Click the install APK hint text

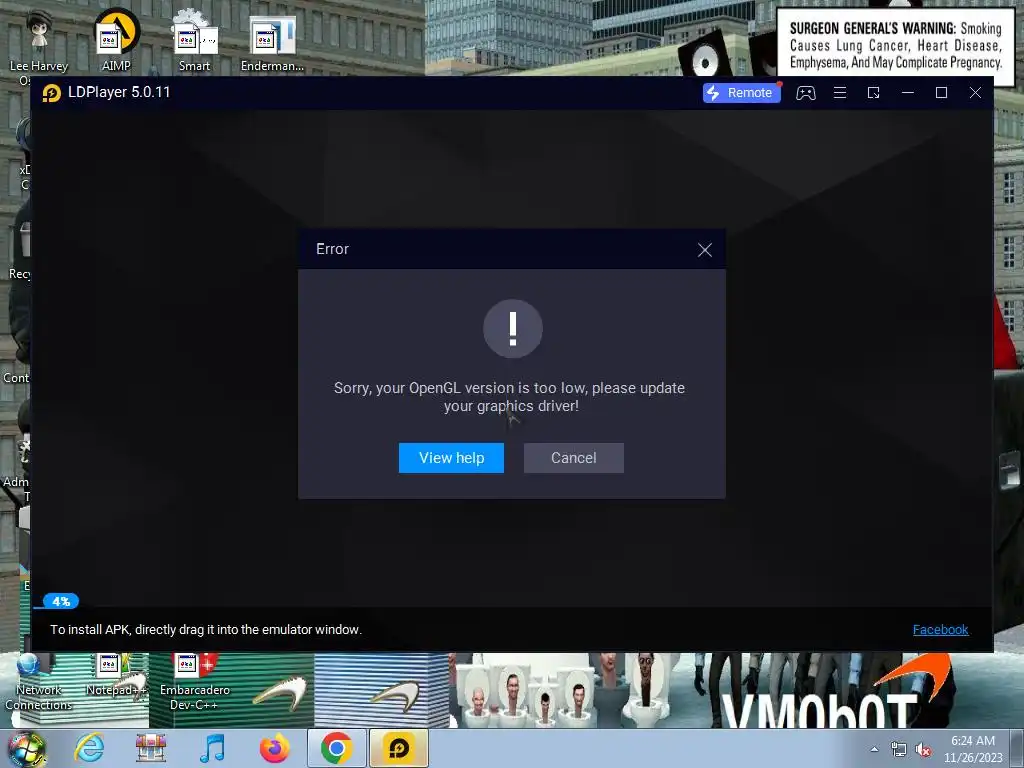(x=206, y=630)
